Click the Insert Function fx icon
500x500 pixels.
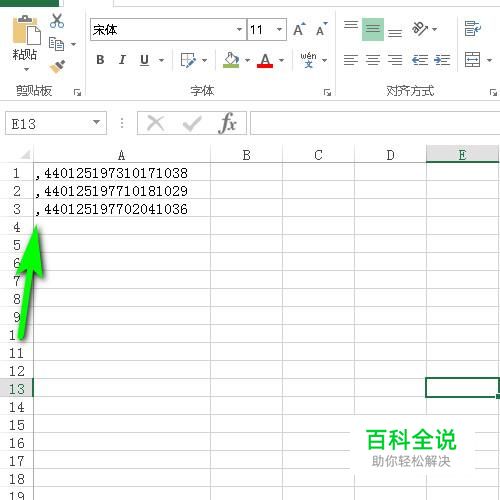228,123
